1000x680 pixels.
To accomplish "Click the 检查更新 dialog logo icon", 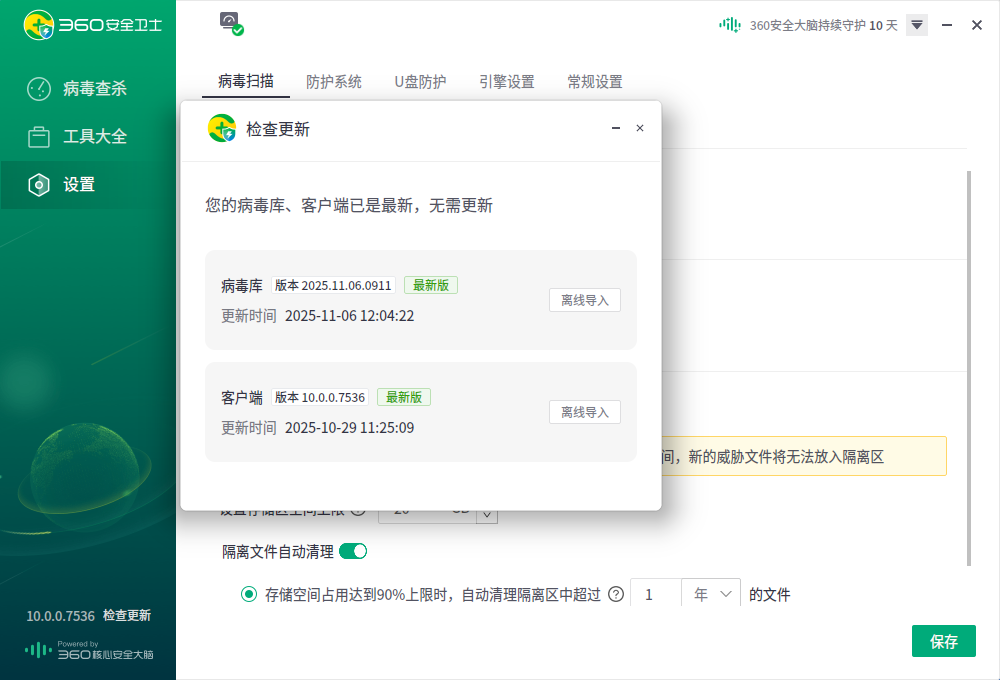I will (x=222, y=128).
